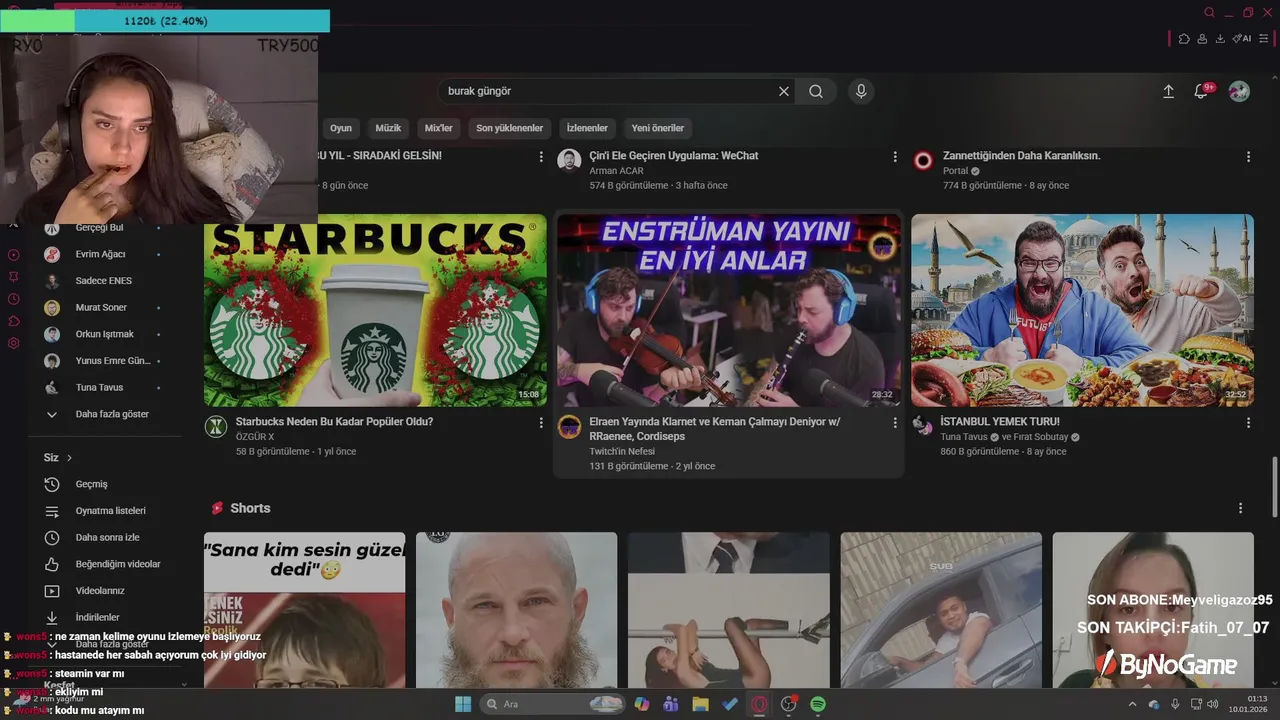Open File Explorer from the taskbar
This screenshot has height=720, width=1280.
pos(700,704)
